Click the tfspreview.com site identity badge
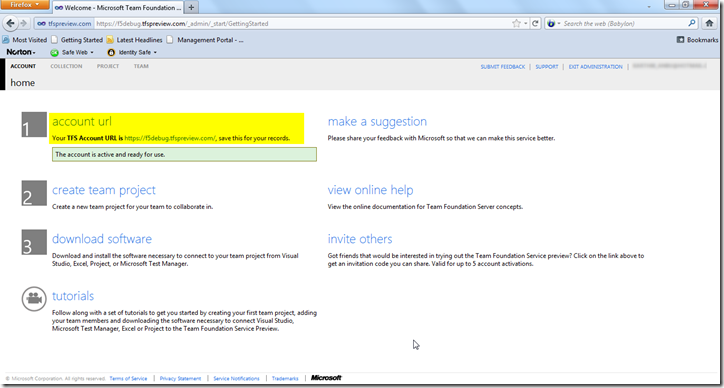The image size is (724, 388). [x=64, y=23]
